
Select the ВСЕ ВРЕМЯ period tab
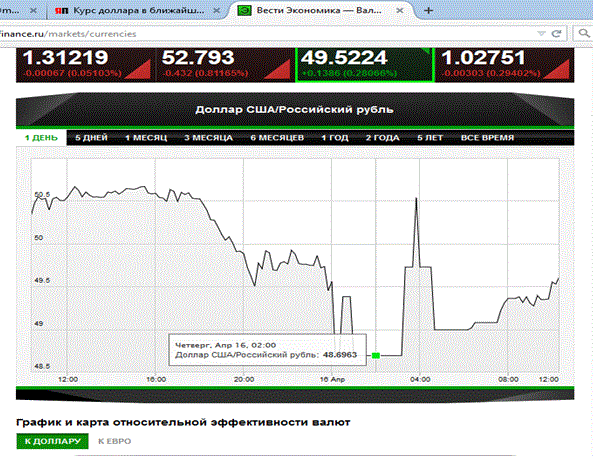pyautogui.click(x=487, y=138)
